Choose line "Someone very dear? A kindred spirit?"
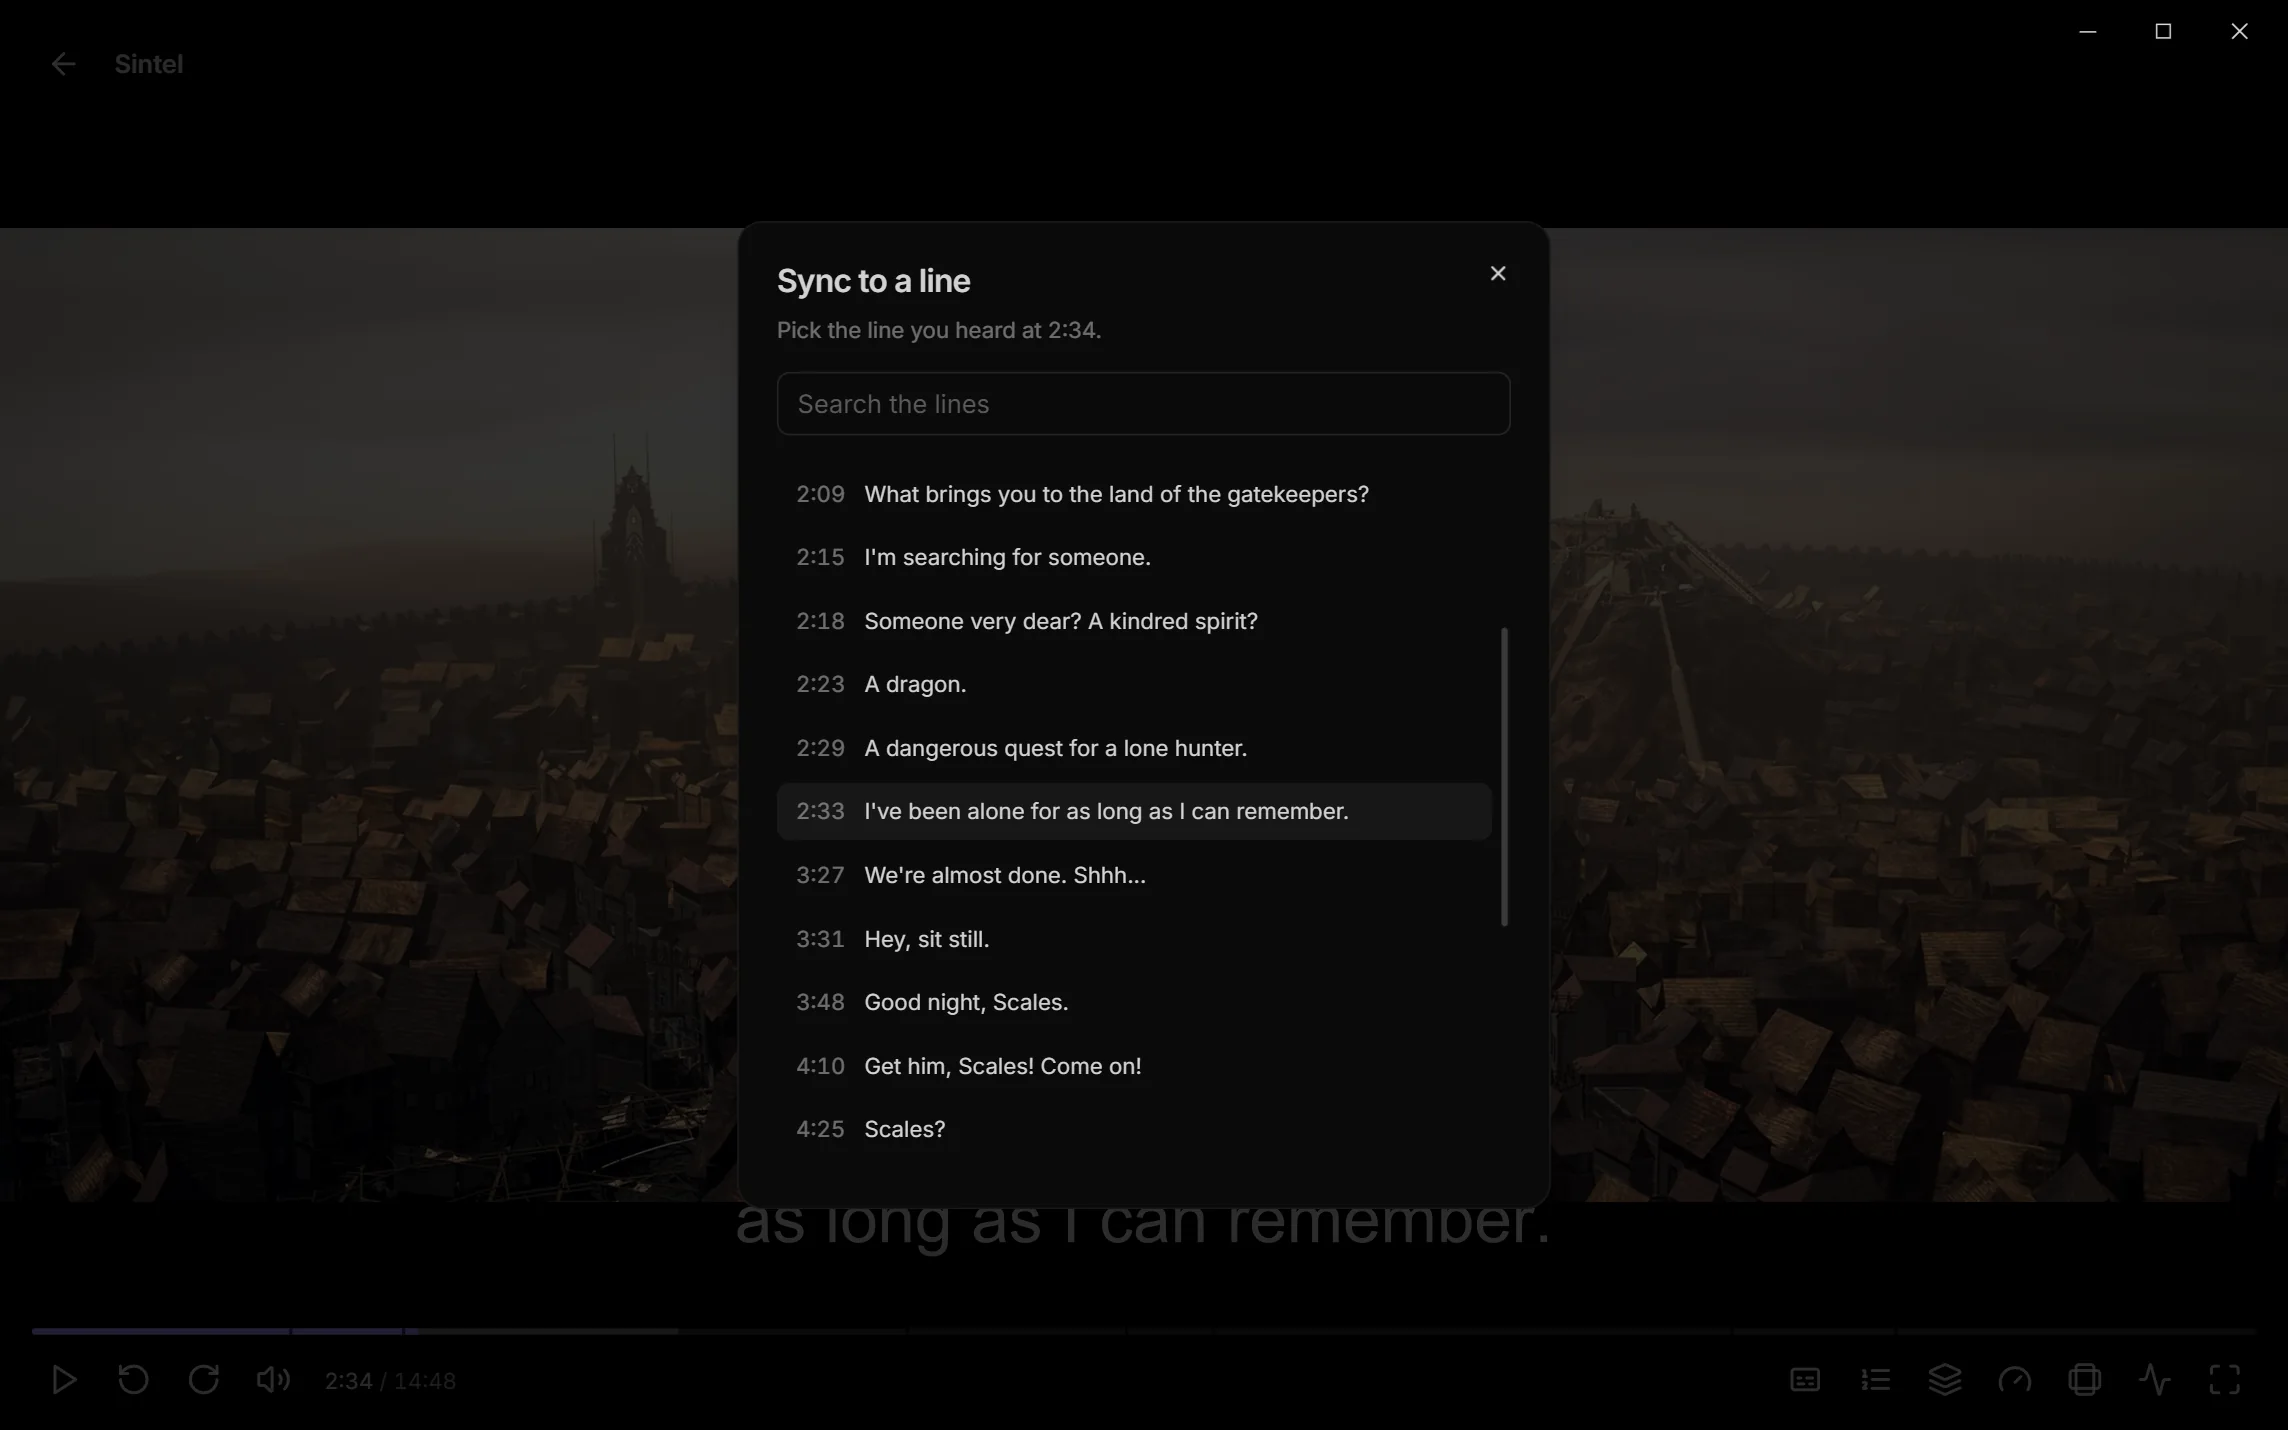Viewport: 2288px width, 1430px height. (x=1134, y=621)
